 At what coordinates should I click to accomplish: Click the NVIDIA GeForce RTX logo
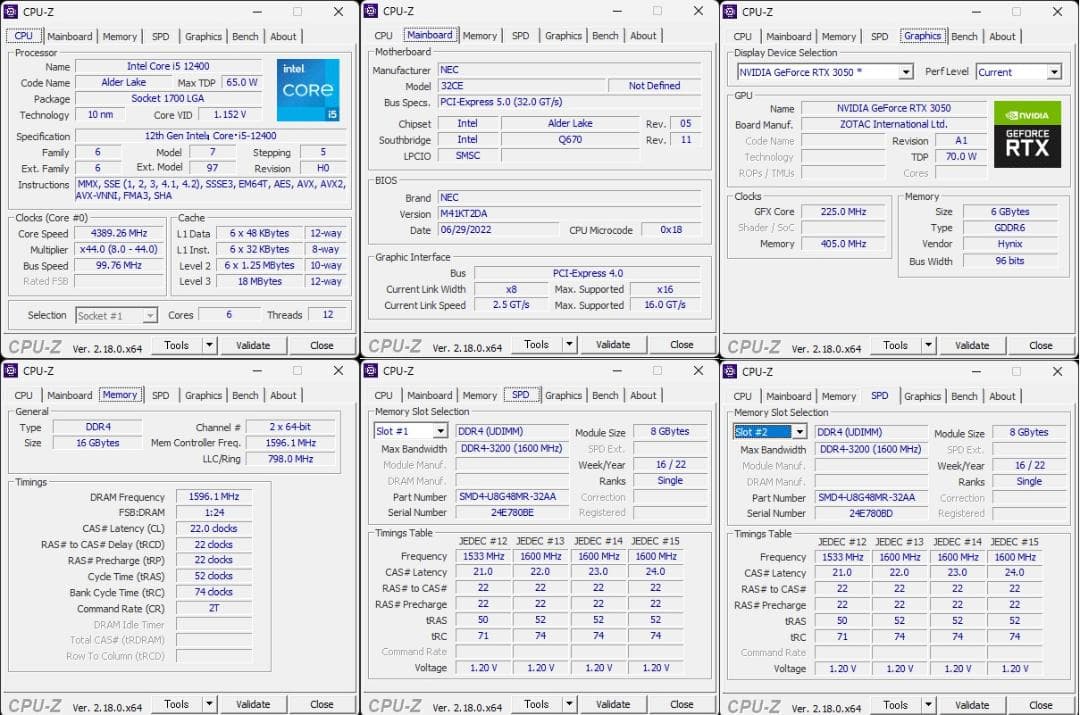click(1029, 137)
